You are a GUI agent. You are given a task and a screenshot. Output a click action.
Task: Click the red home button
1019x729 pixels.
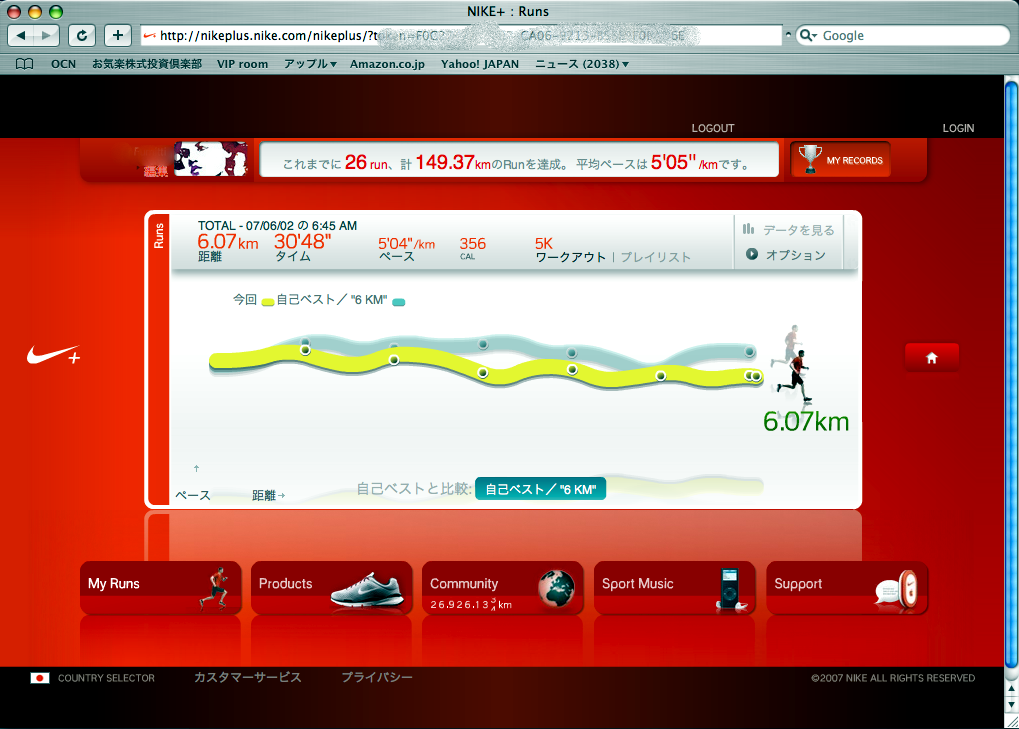coord(932,357)
